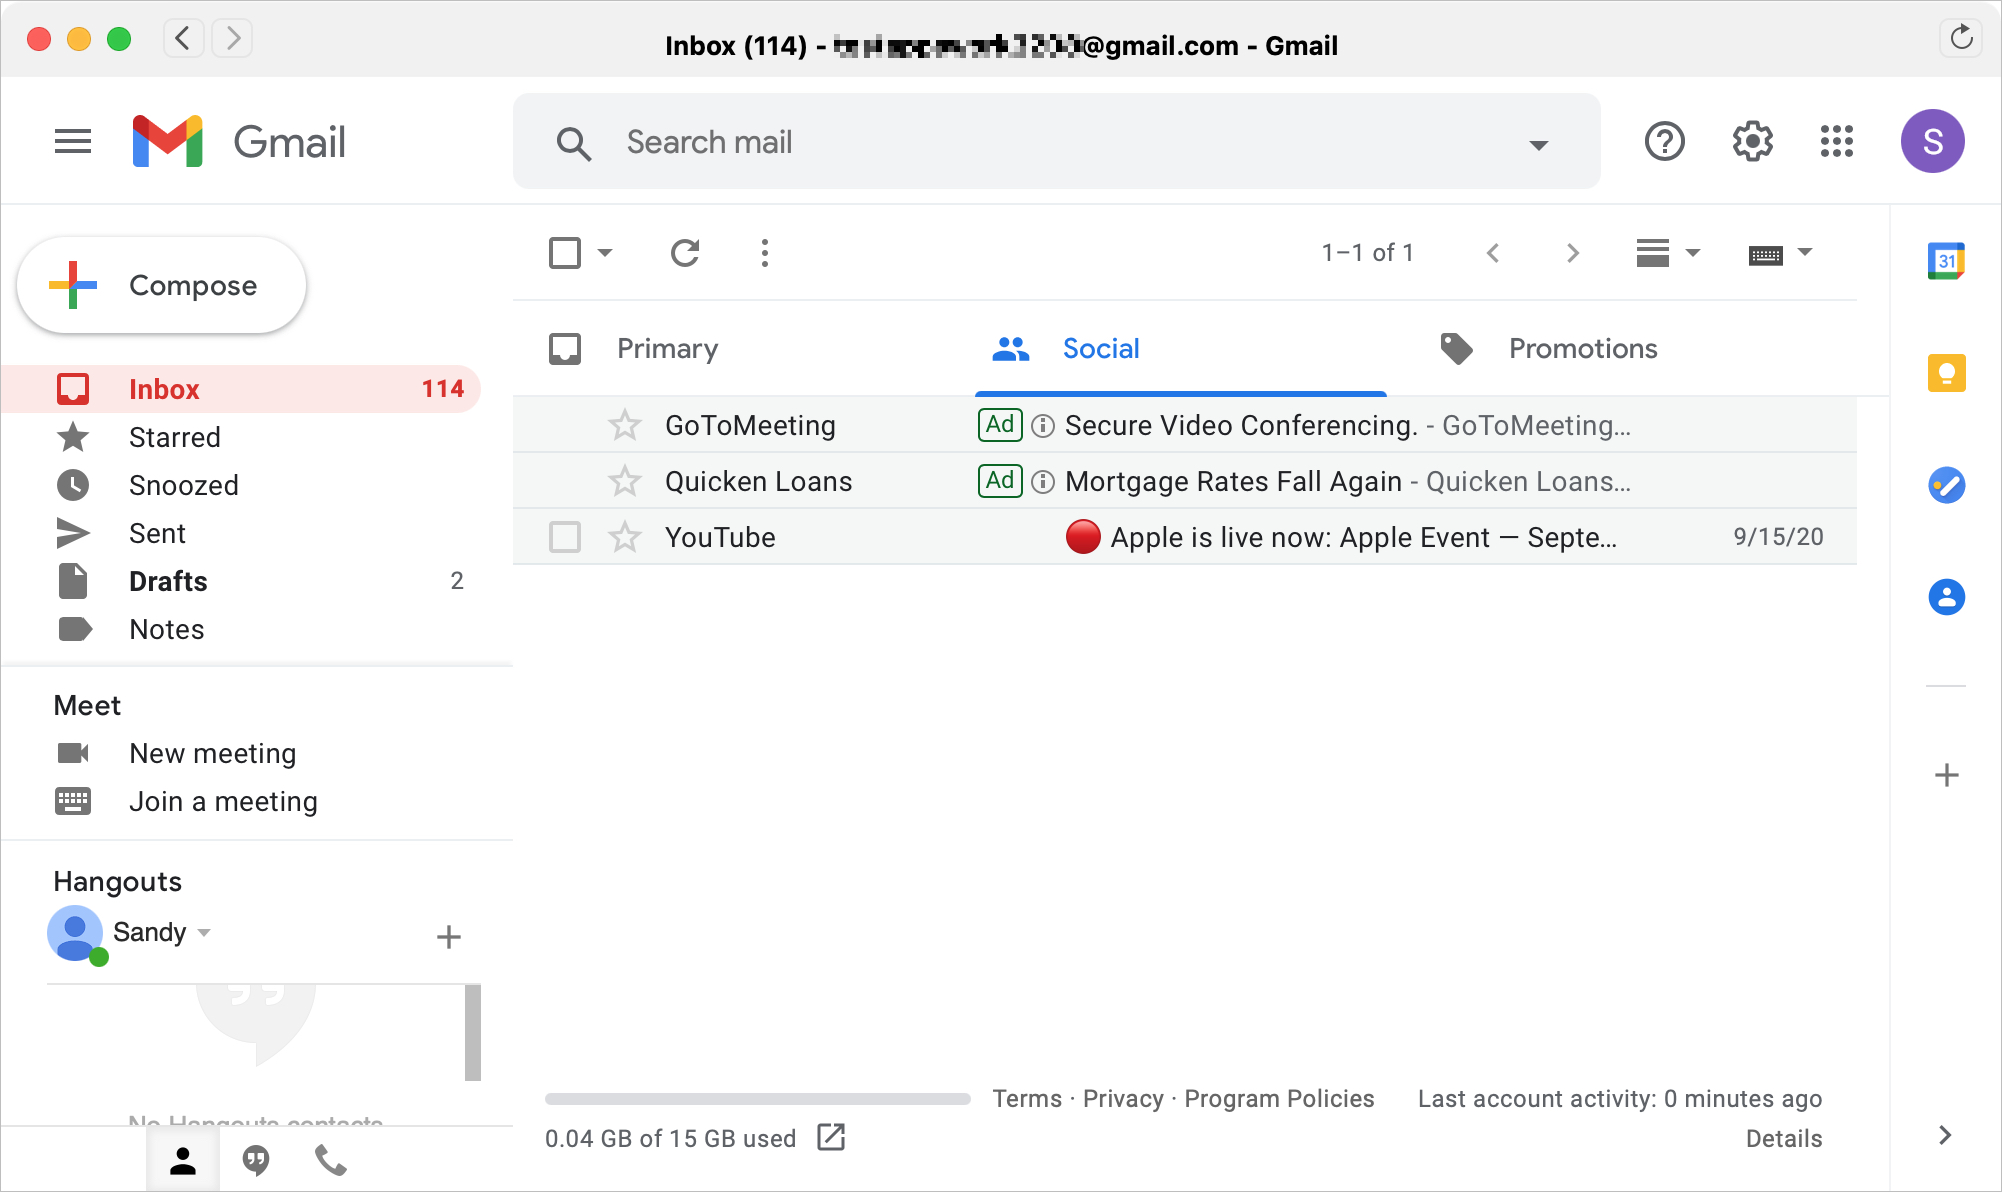Refresh the inbox list
Viewport: 2002px width, 1192px height.
click(685, 253)
